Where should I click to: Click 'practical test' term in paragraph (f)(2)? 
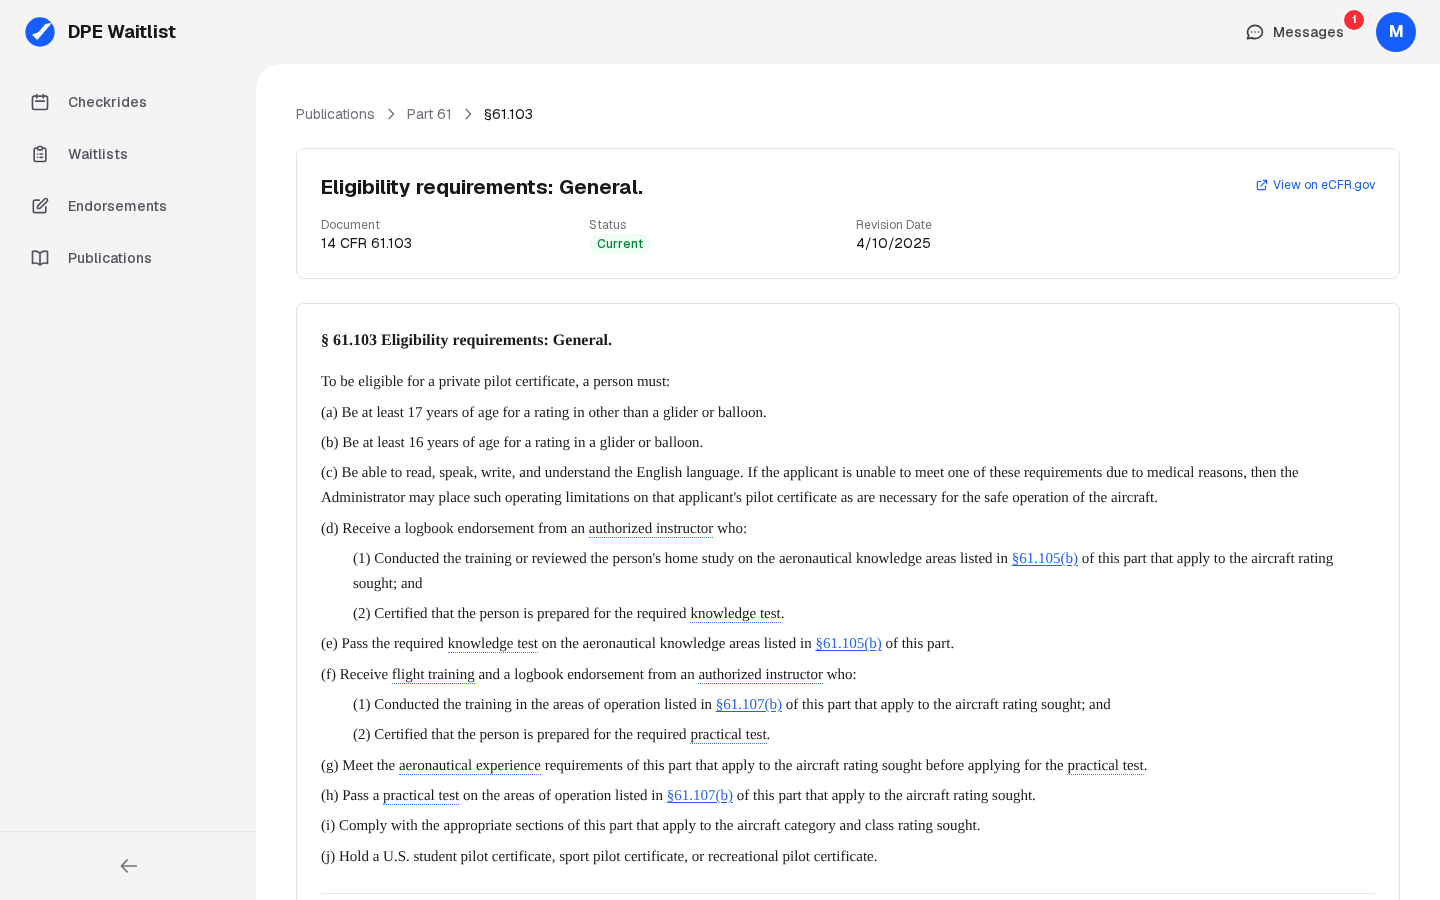(728, 734)
